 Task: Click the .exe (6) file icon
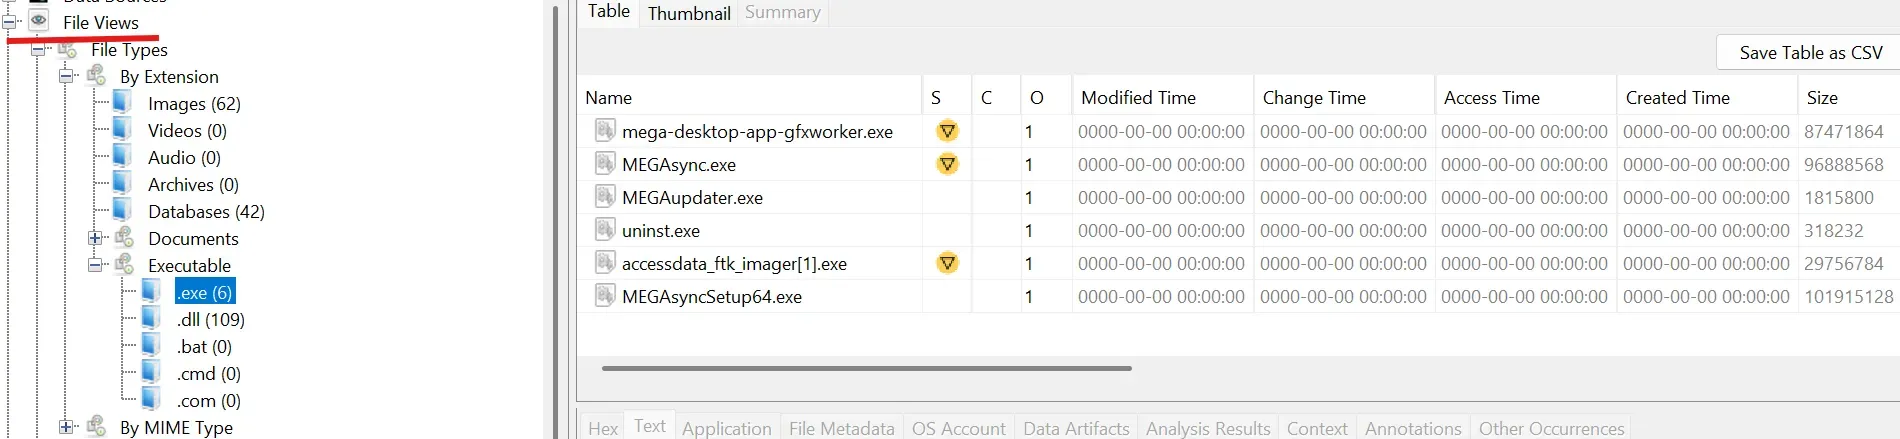[x=151, y=291]
